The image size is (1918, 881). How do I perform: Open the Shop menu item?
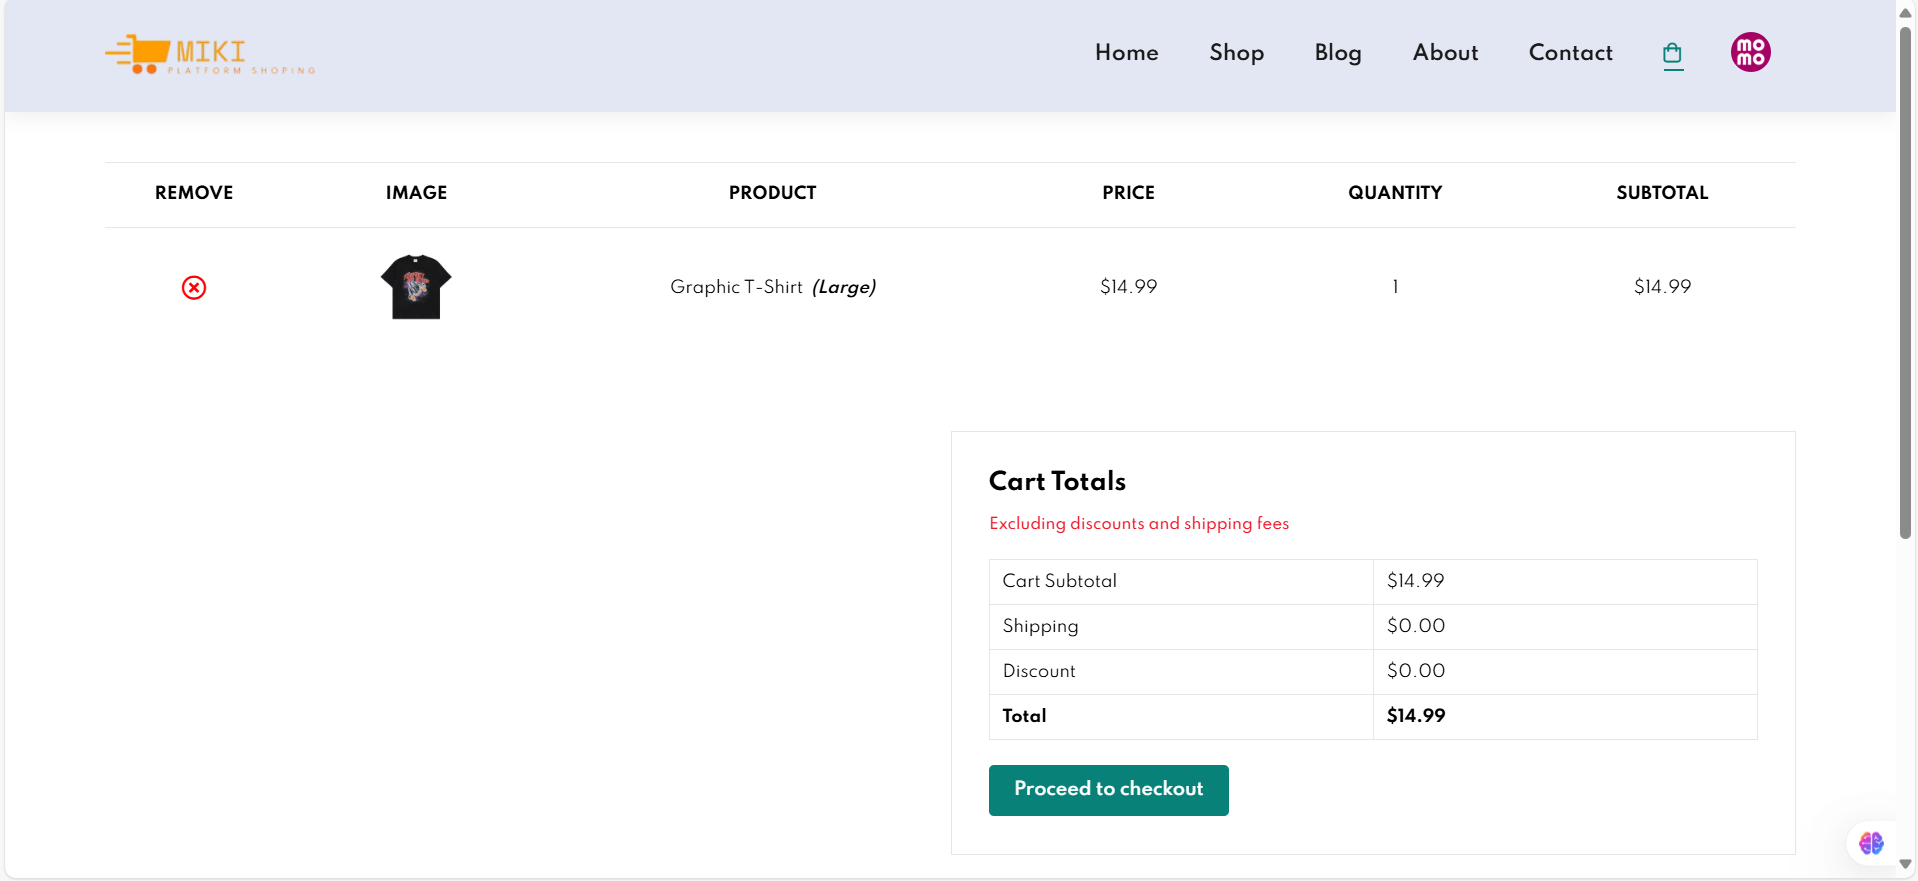(1236, 53)
